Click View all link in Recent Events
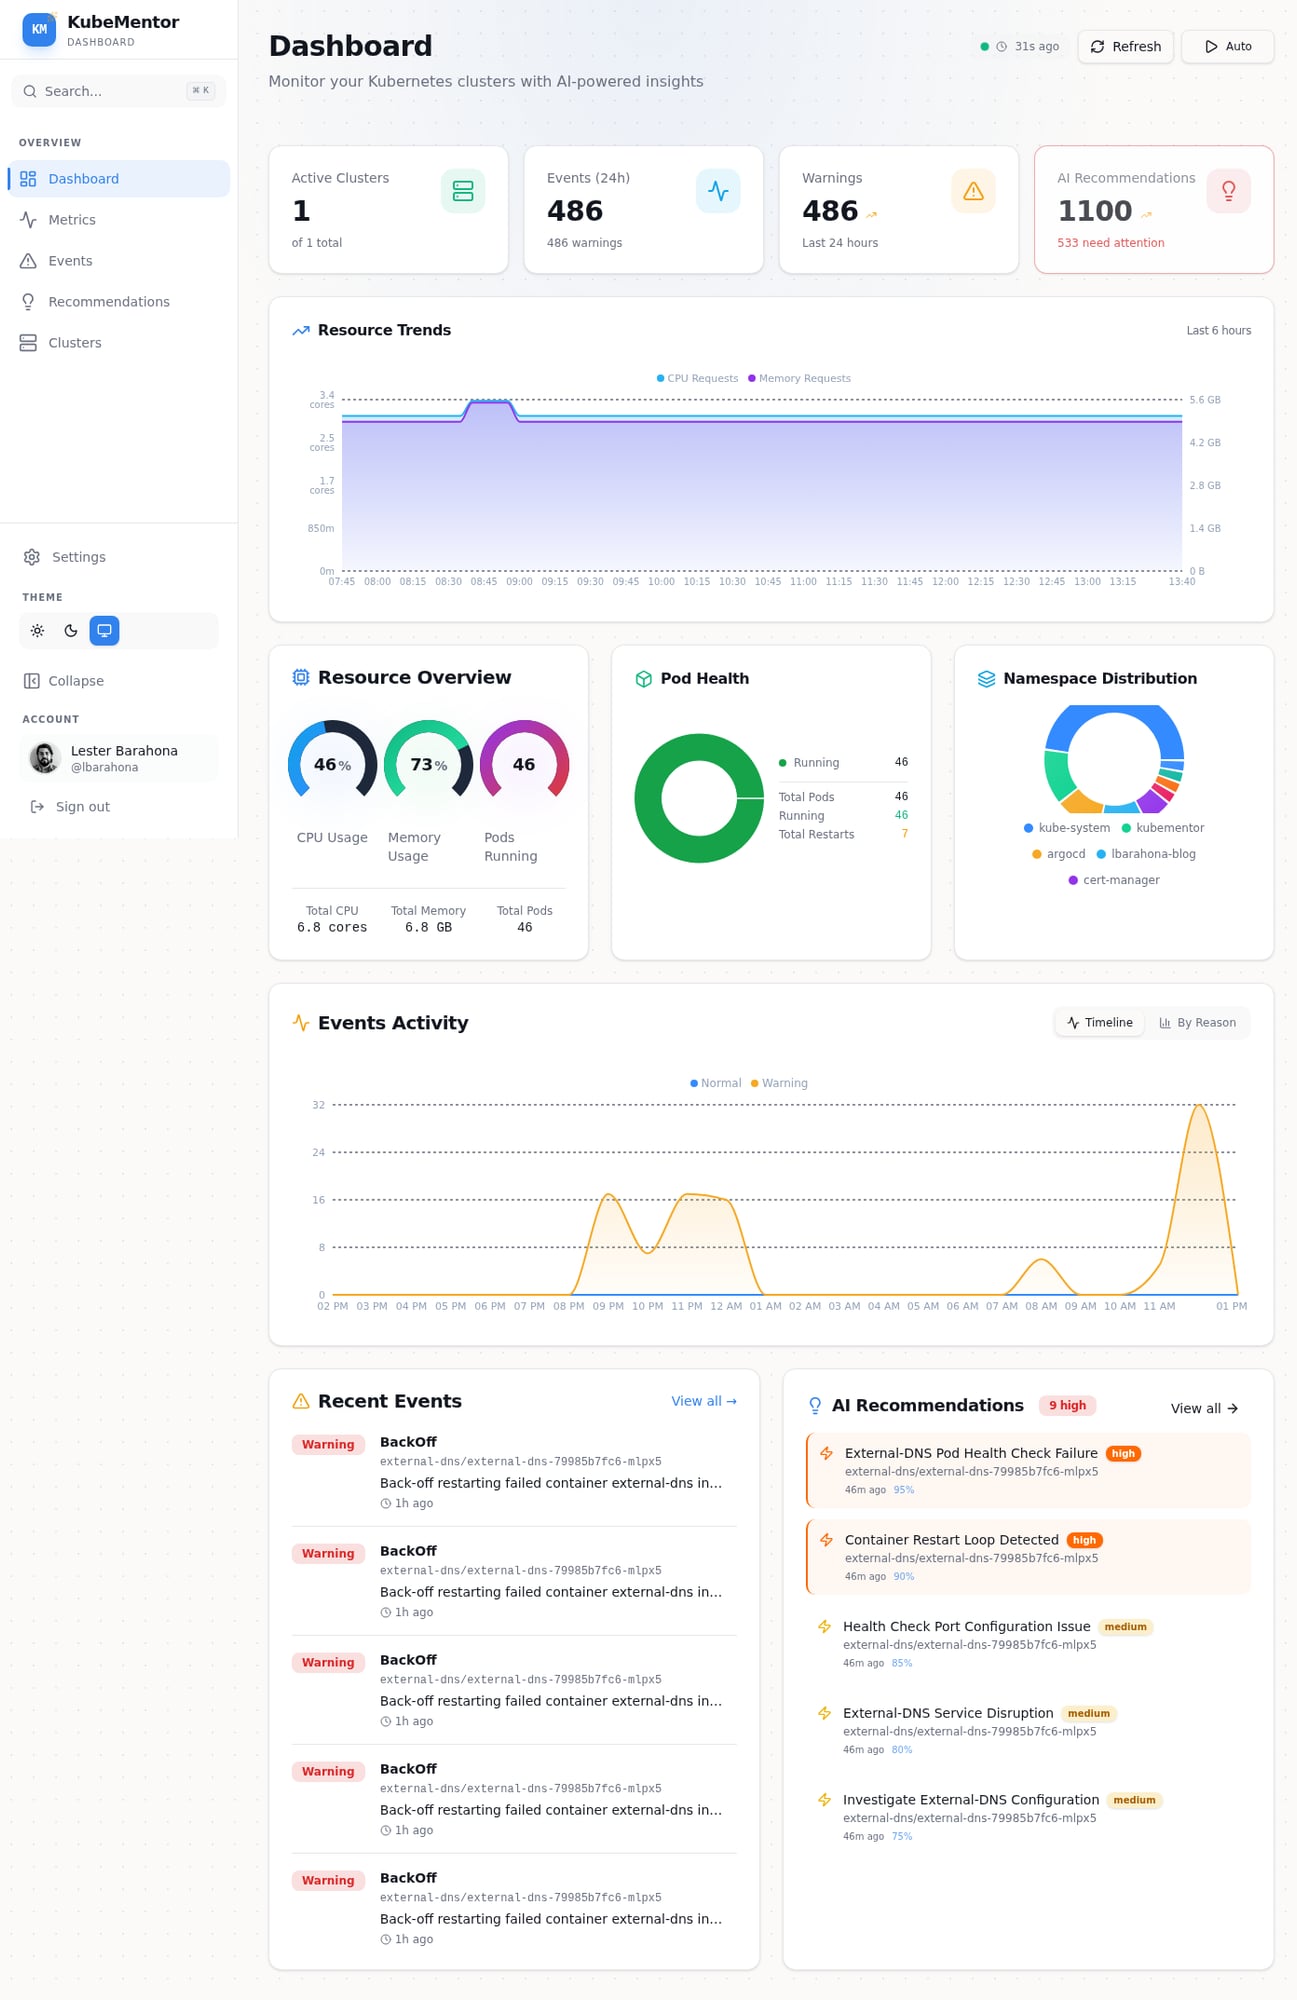This screenshot has height=2000, width=1297. tap(703, 1401)
